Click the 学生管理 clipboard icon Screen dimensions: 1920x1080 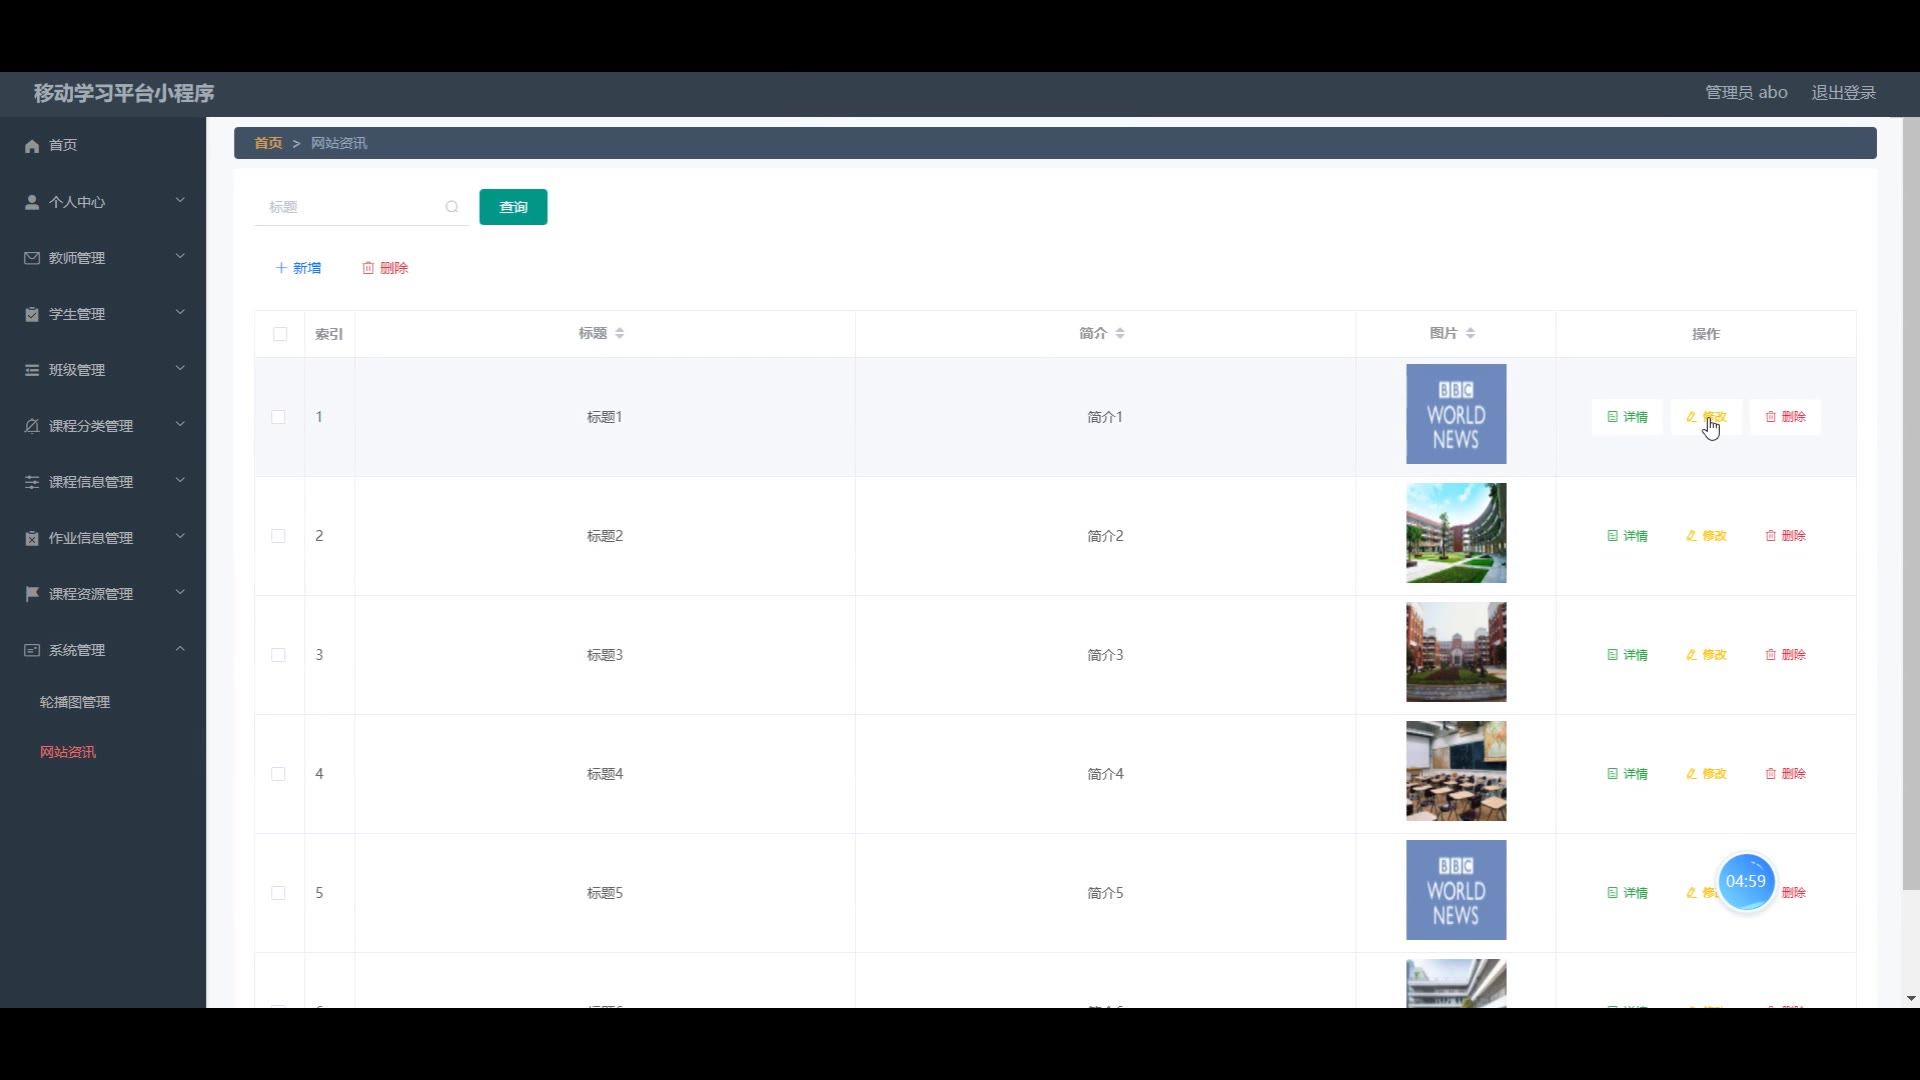(32, 314)
